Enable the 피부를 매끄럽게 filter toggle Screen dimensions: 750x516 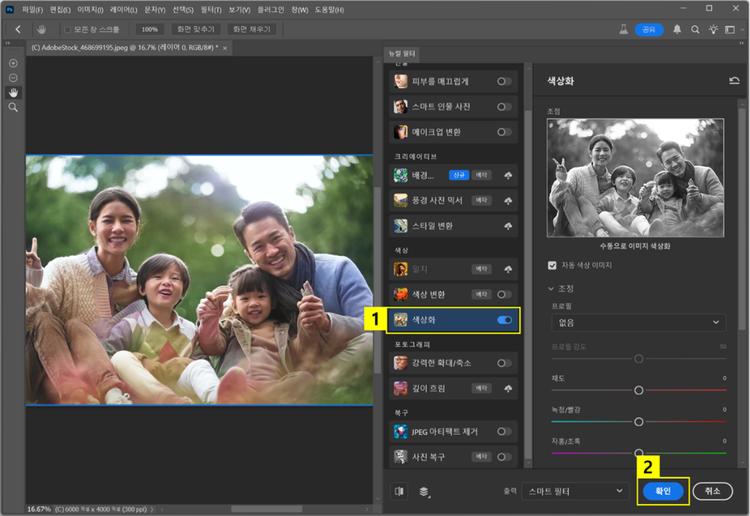[x=504, y=81]
